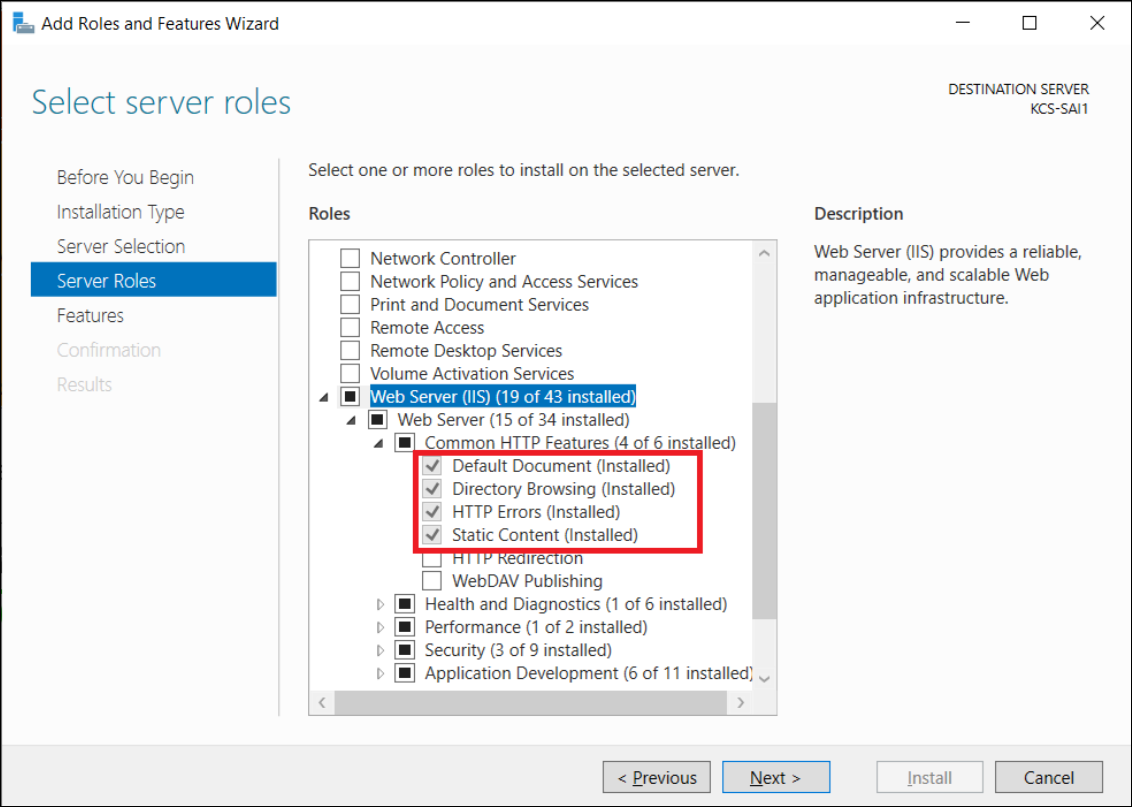The height and width of the screenshot is (807, 1132).
Task: Enable the WebDAV Publishing checkbox
Action: [x=432, y=581]
